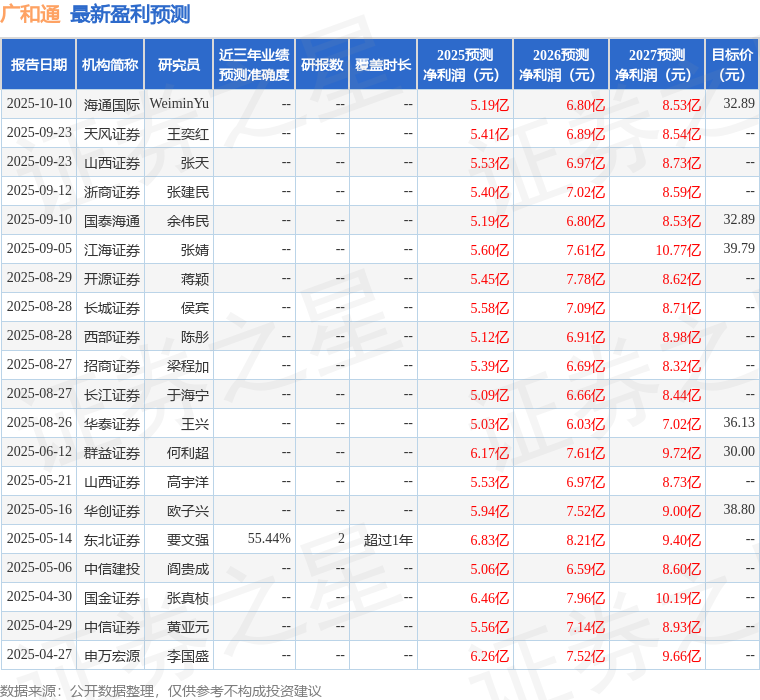The height and width of the screenshot is (700, 760).
Task: Select the 江海证券 institution cell
Action: click(112, 250)
